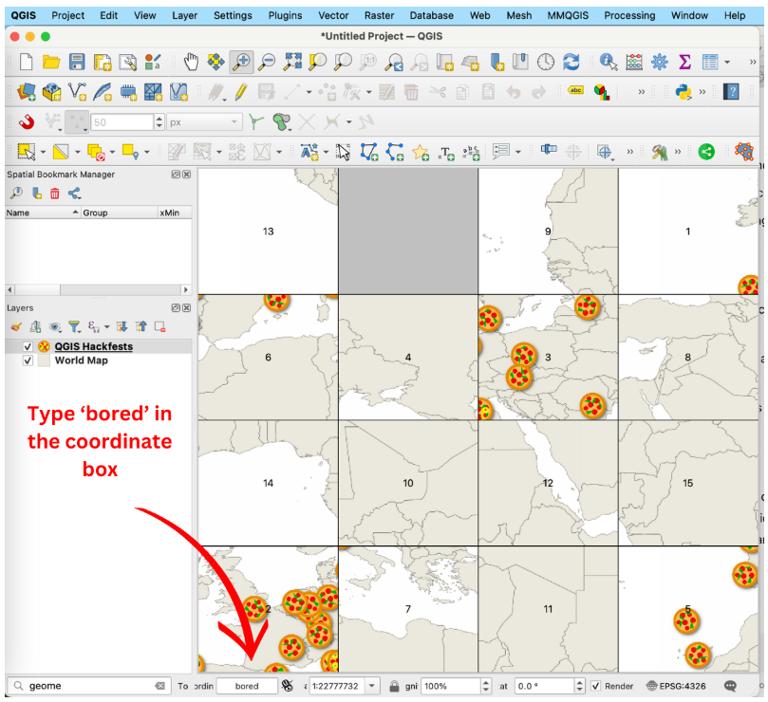This screenshot has height=702, width=768.
Task: Activate the Zoom In magnifier tool
Action: pyautogui.click(x=241, y=62)
